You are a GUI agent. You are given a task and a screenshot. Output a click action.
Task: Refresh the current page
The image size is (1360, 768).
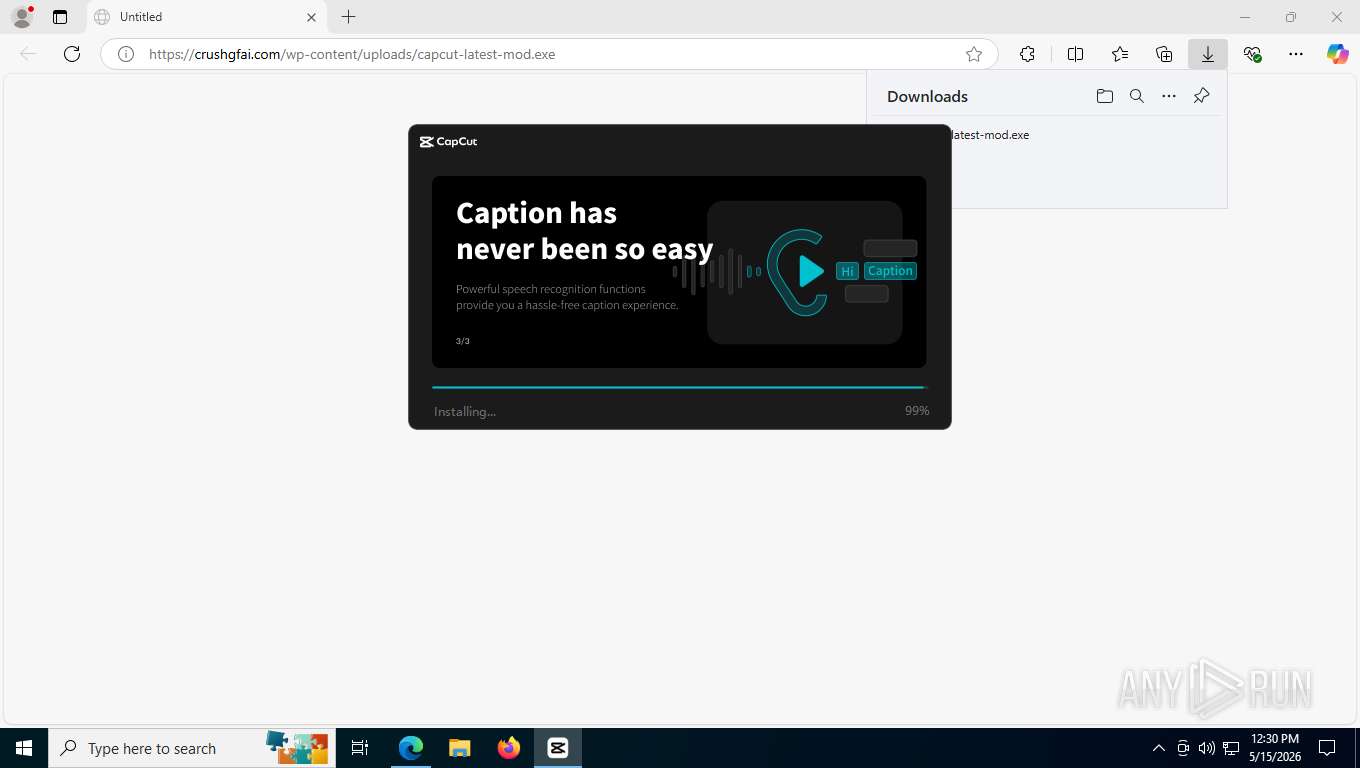[x=72, y=54]
